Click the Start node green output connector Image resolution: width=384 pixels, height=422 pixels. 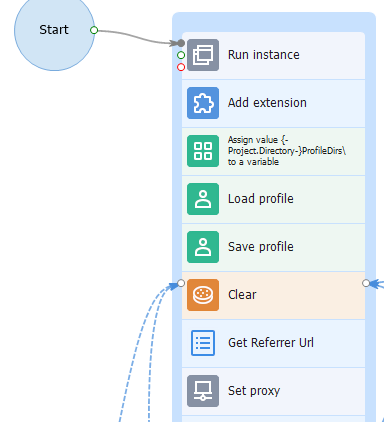[94, 30]
